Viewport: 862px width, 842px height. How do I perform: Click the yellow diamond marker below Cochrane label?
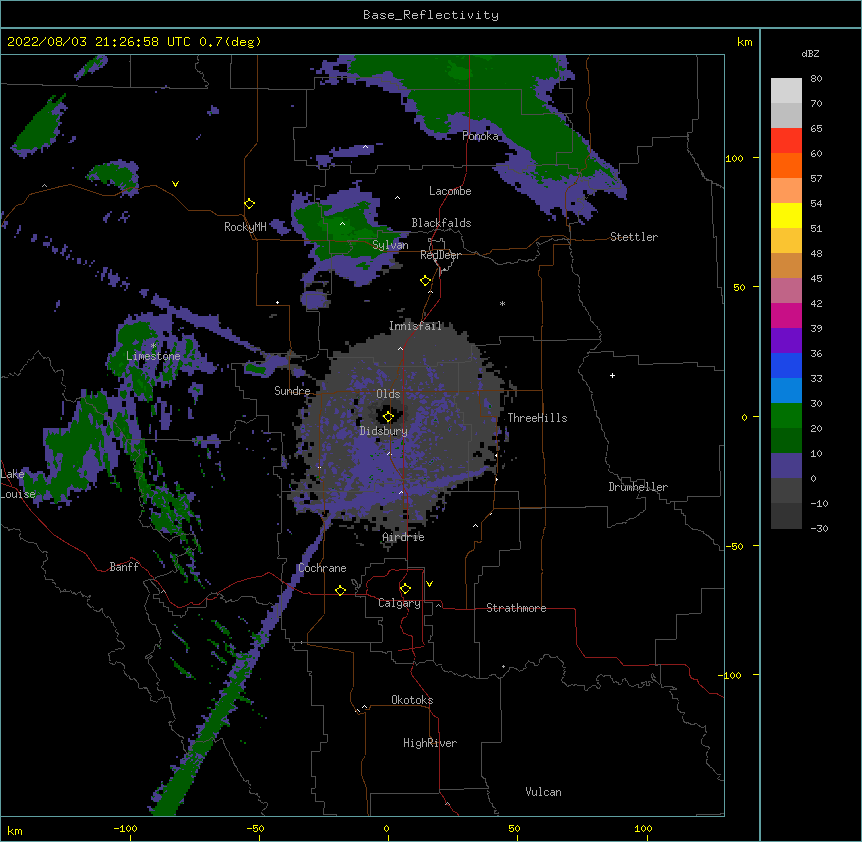click(340, 590)
